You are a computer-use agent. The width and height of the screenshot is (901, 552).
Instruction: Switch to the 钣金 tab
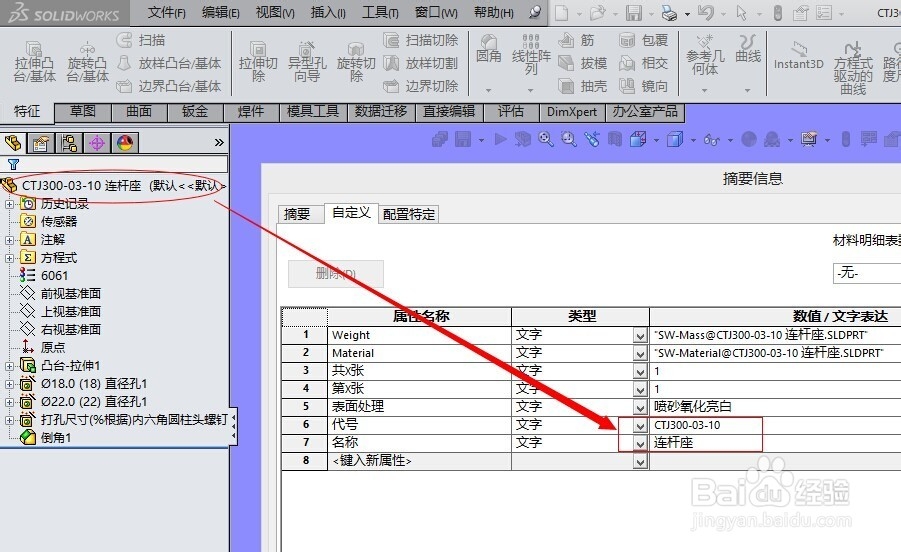pos(195,111)
